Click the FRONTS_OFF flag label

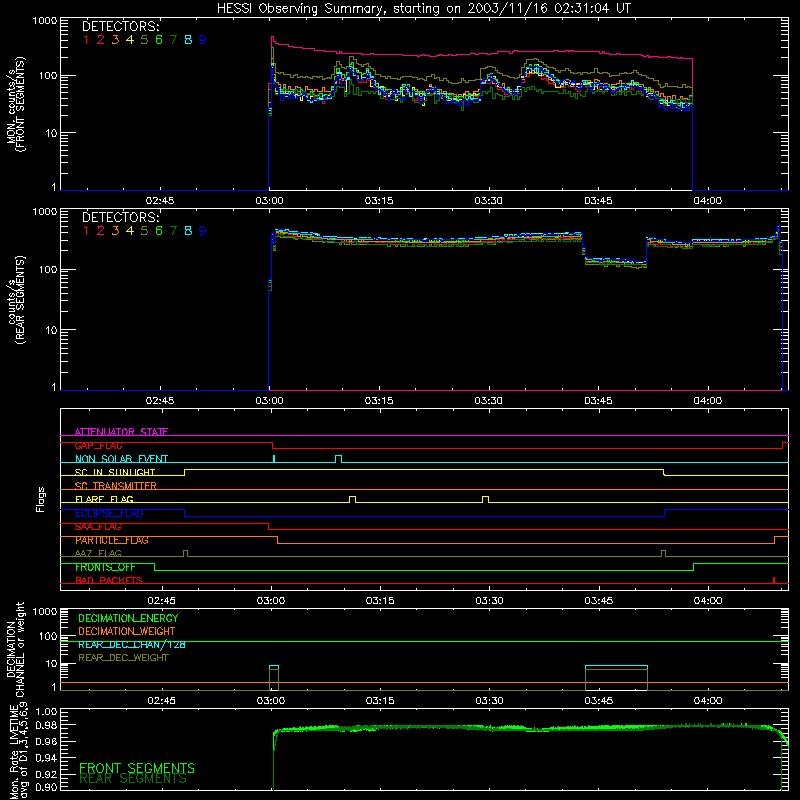[105, 567]
